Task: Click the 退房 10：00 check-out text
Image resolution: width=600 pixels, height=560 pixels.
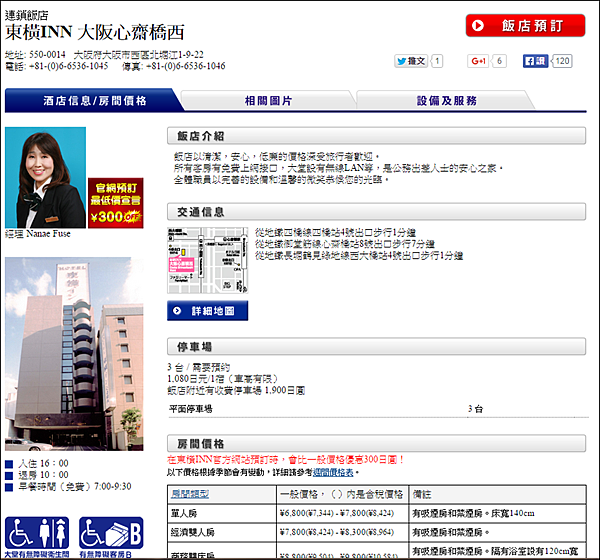Action: [x=43, y=475]
